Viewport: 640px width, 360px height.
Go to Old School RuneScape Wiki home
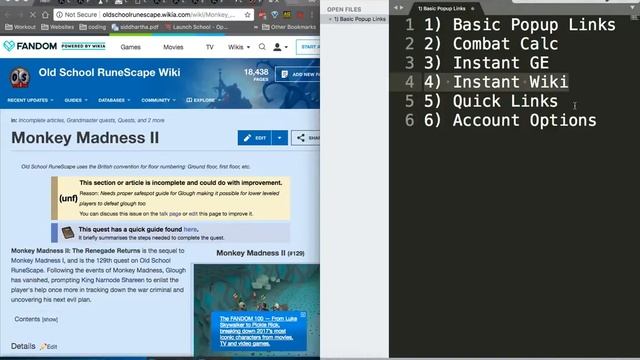tap(109, 73)
